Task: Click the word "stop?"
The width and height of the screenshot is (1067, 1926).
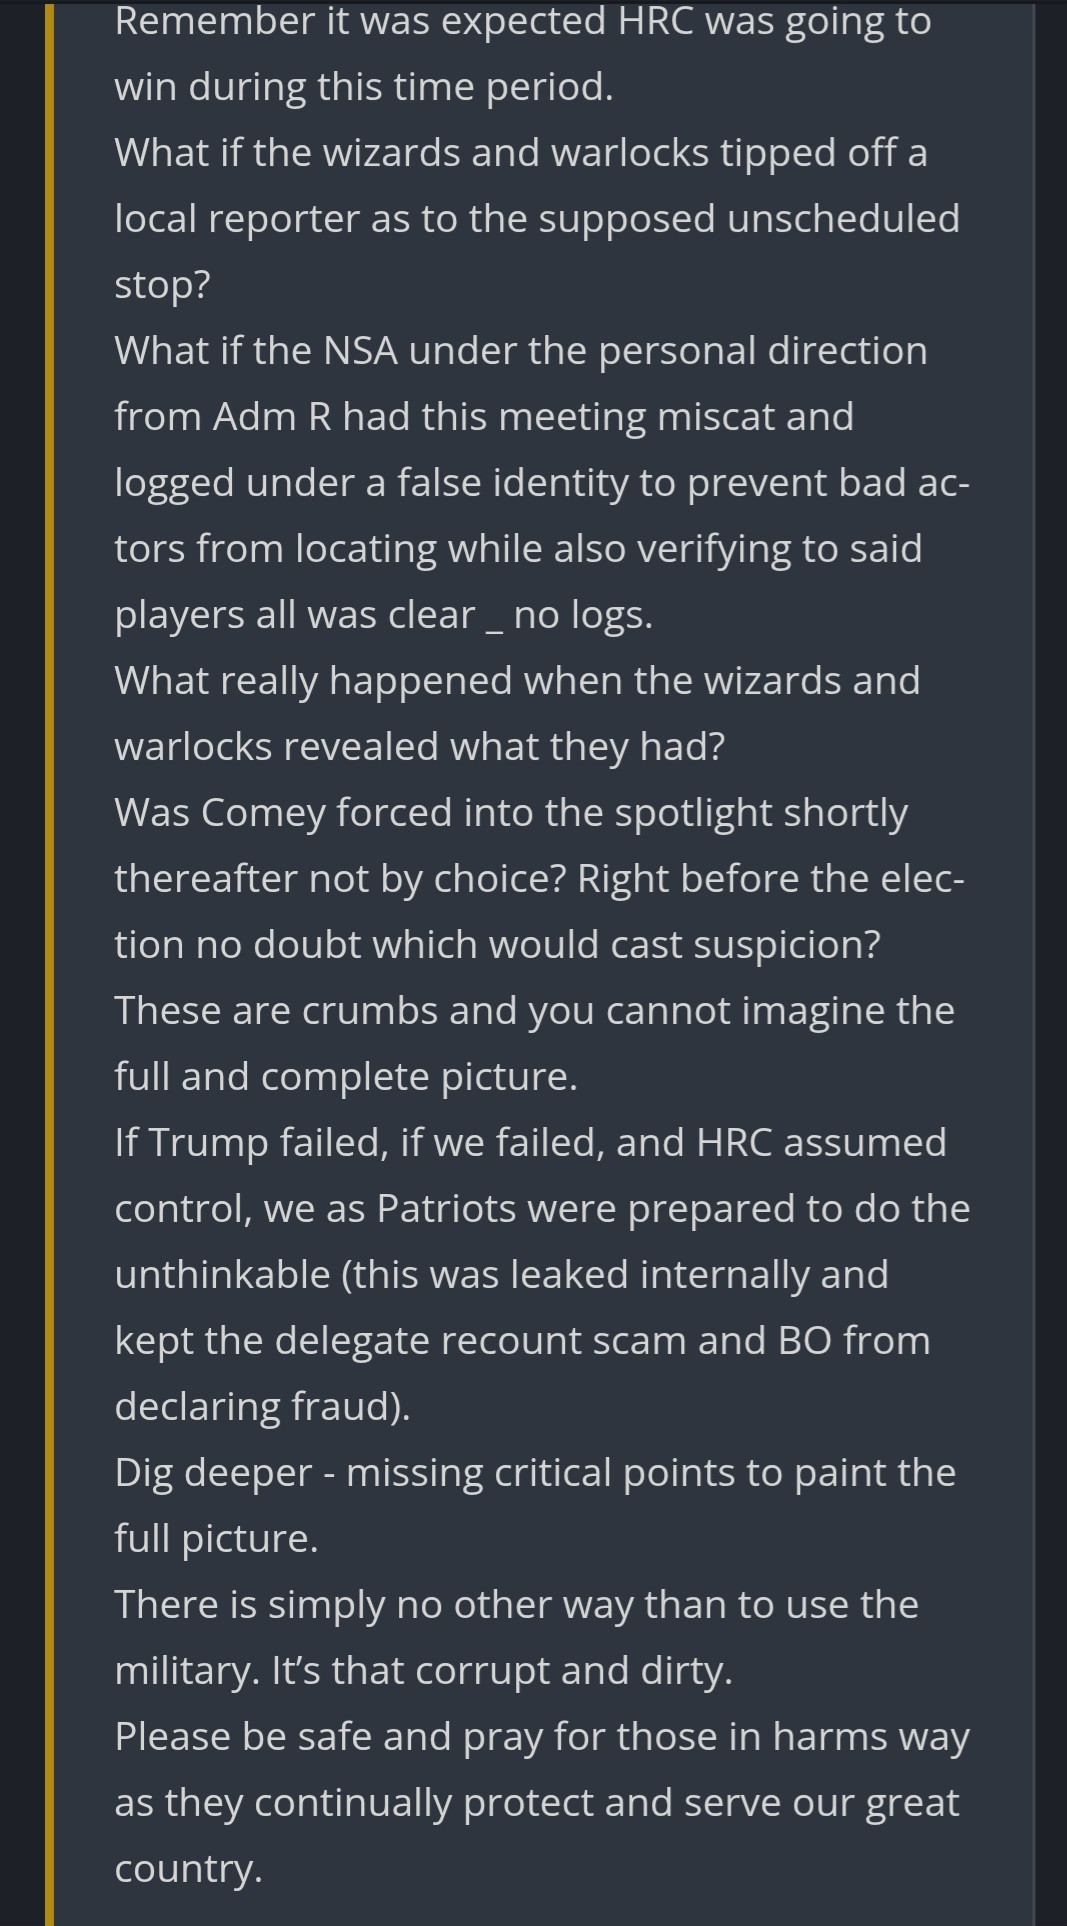Action: pos(162,285)
